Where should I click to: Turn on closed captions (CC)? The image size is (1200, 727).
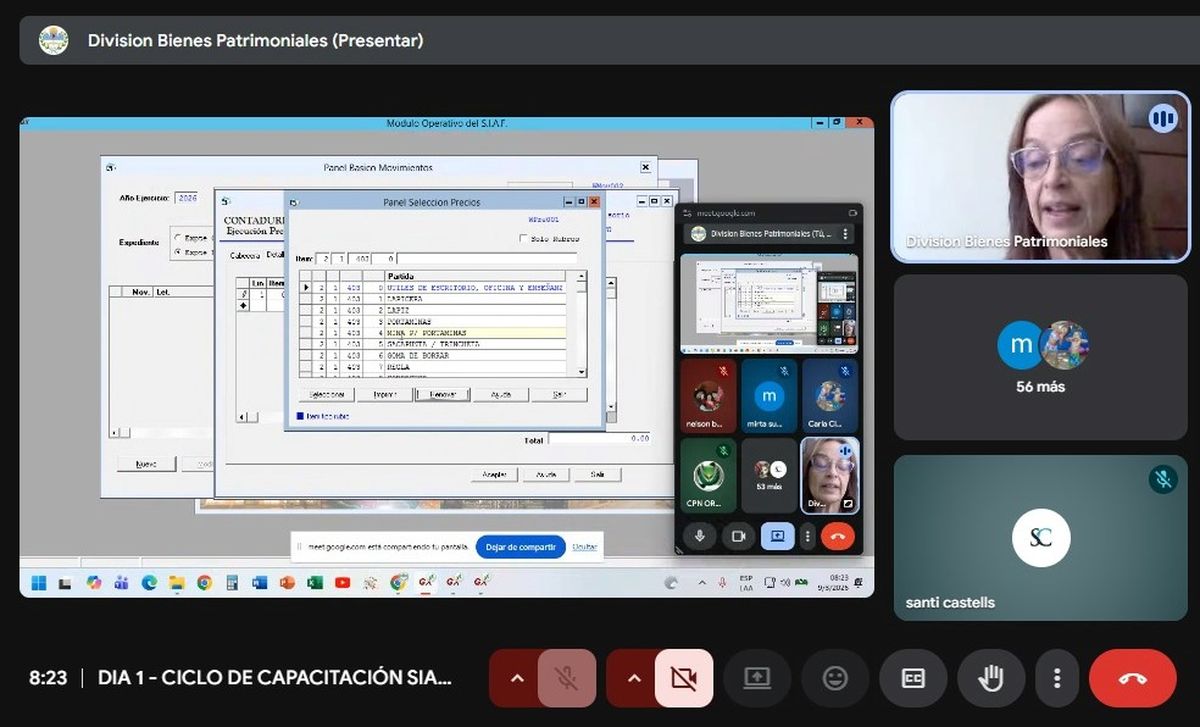(x=913, y=679)
